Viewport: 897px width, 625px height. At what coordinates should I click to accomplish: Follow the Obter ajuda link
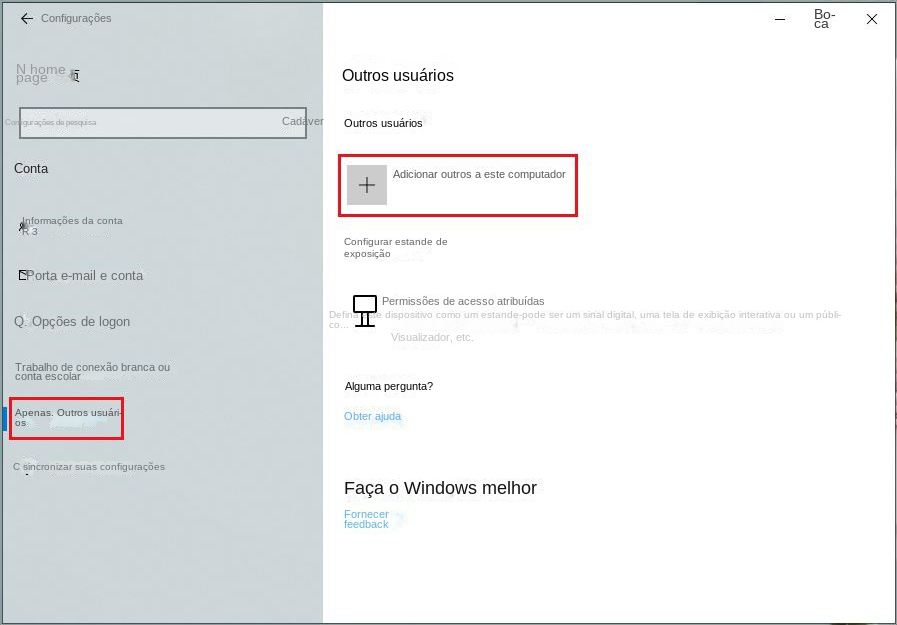372,416
